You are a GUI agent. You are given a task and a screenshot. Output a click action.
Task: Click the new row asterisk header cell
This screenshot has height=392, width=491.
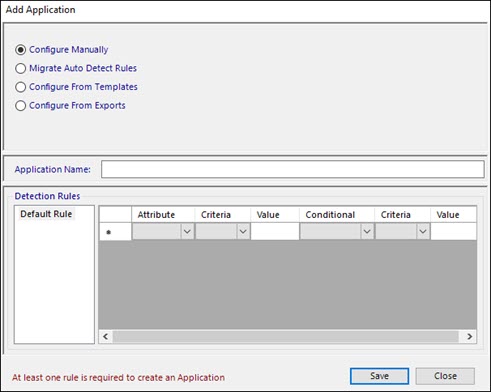115,231
